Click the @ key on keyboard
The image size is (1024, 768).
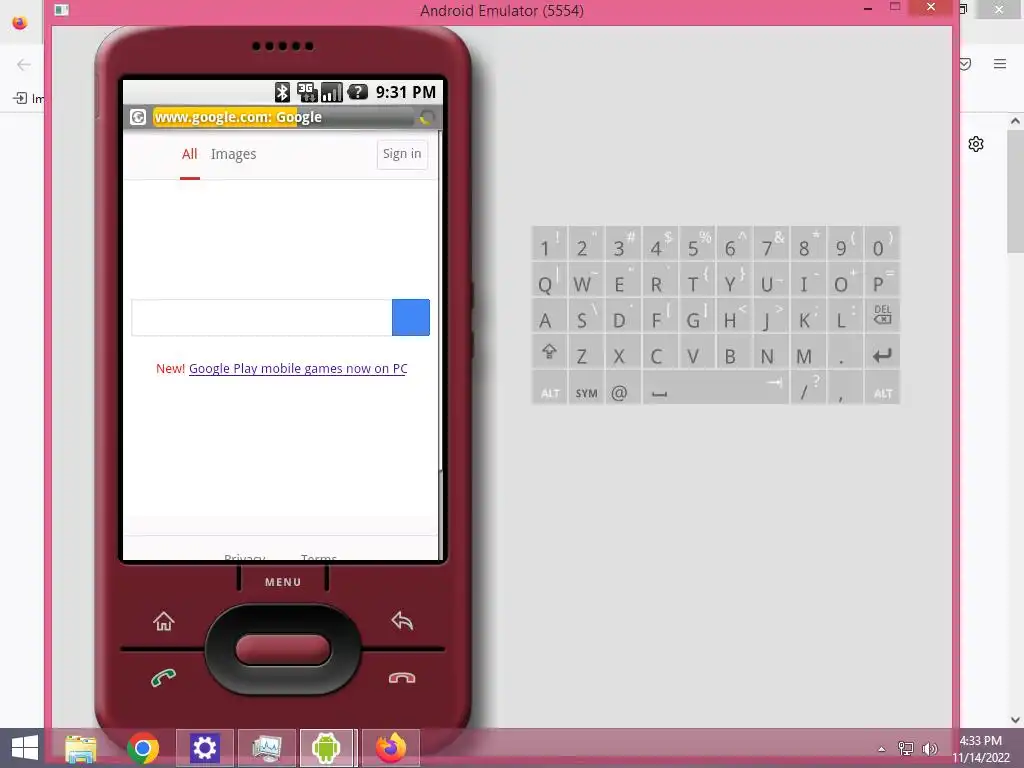coord(623,390)
